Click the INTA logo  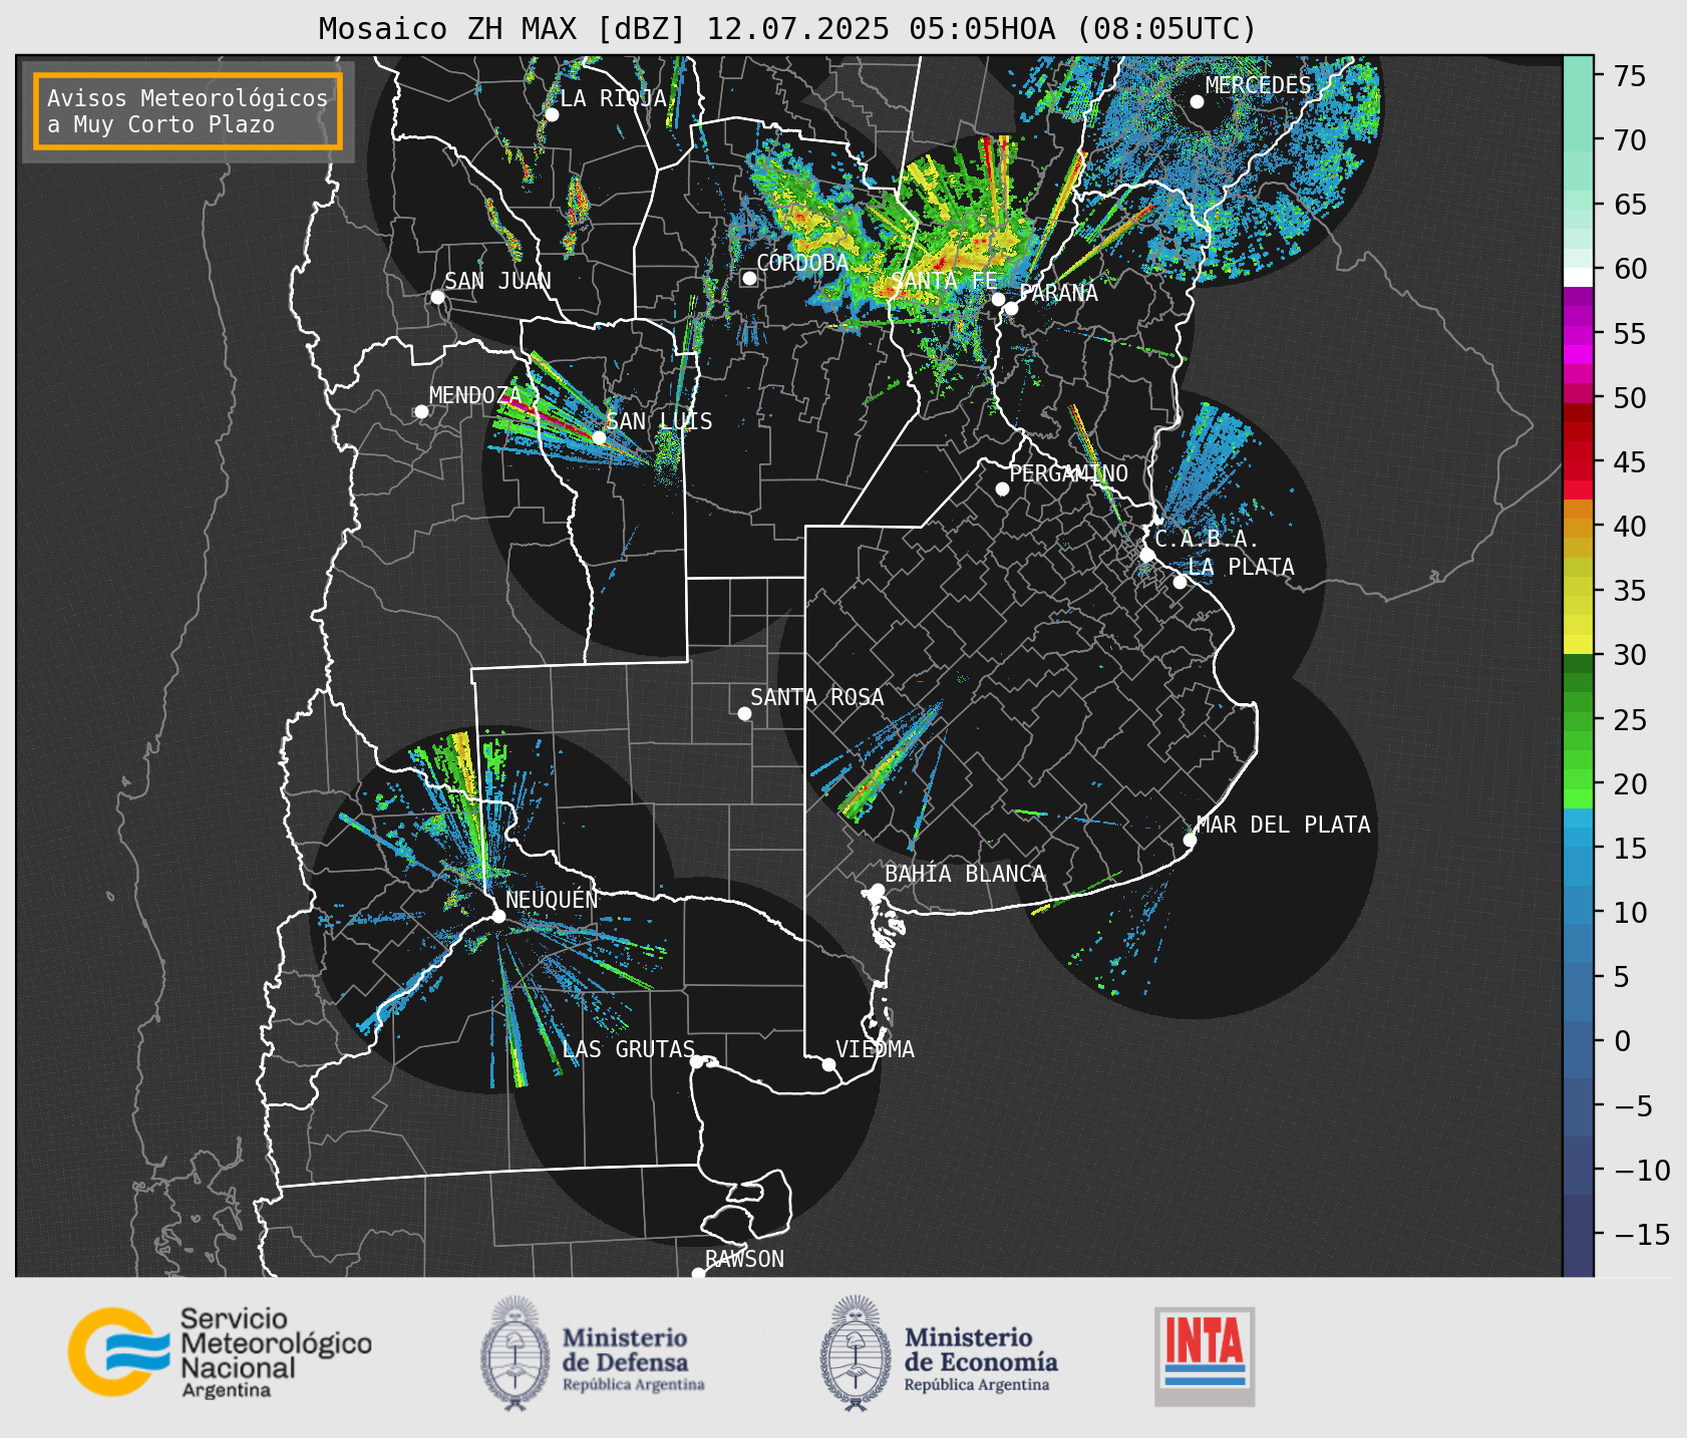pos(1204,1357)
